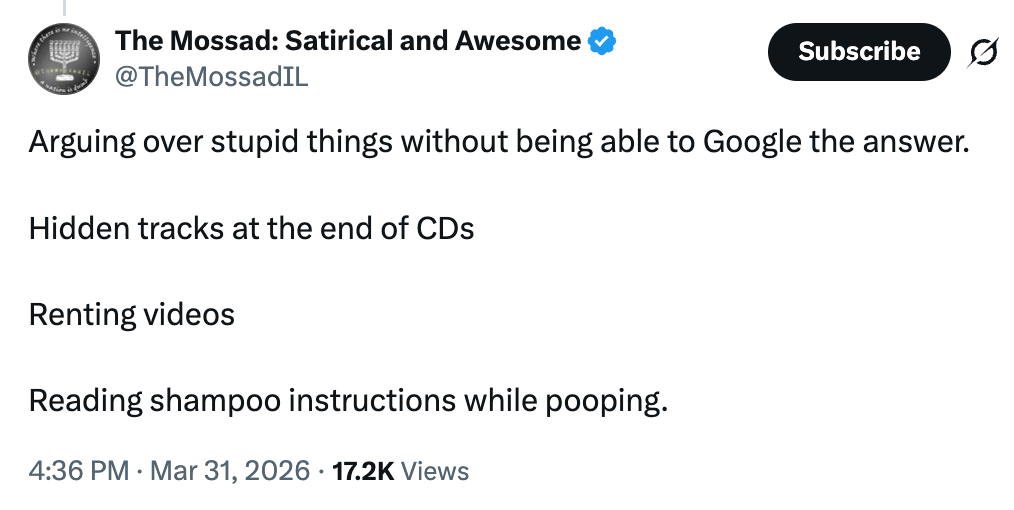
Task: Click the line "Hidden tracks at the end of CDs"
Action: [x=251, y=228]
